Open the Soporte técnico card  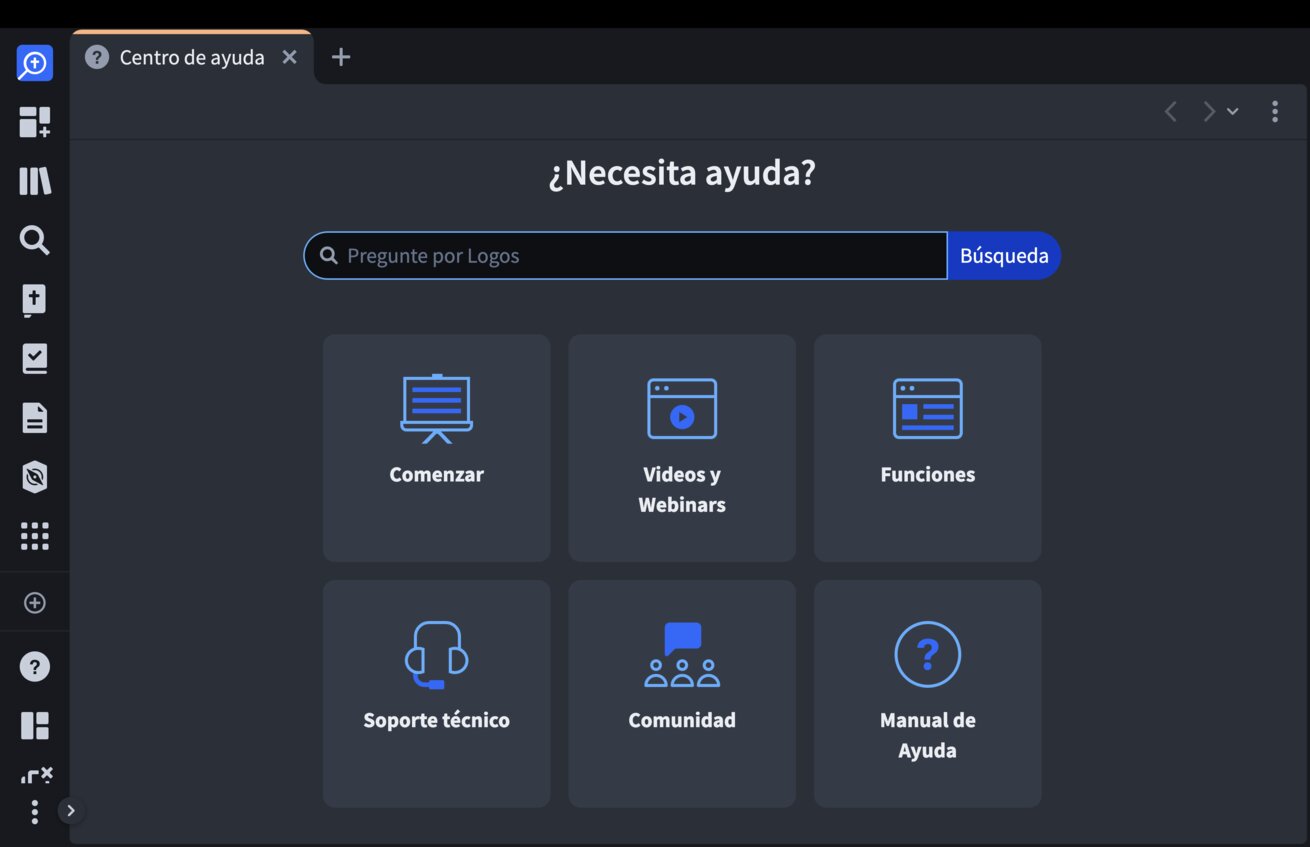coord(437,694)
